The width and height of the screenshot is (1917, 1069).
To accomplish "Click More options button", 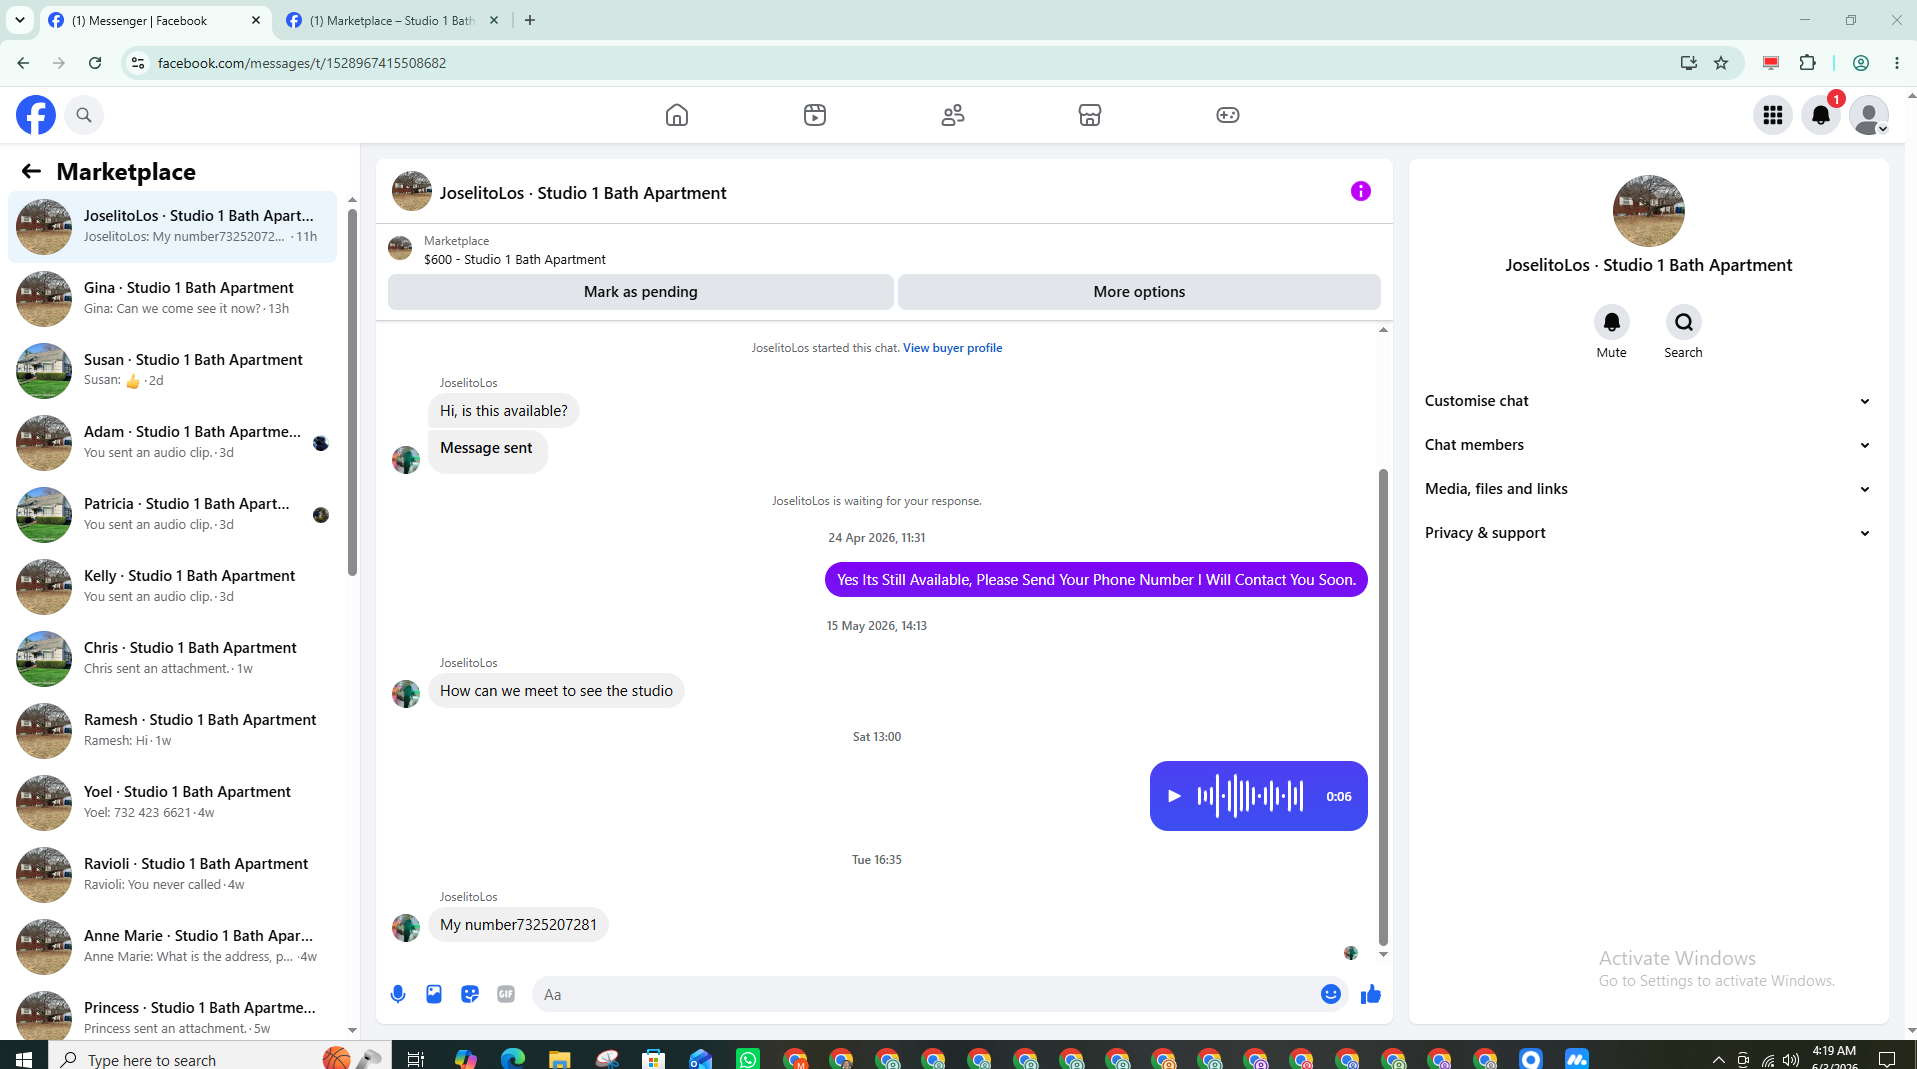I will pos(1139,292).
